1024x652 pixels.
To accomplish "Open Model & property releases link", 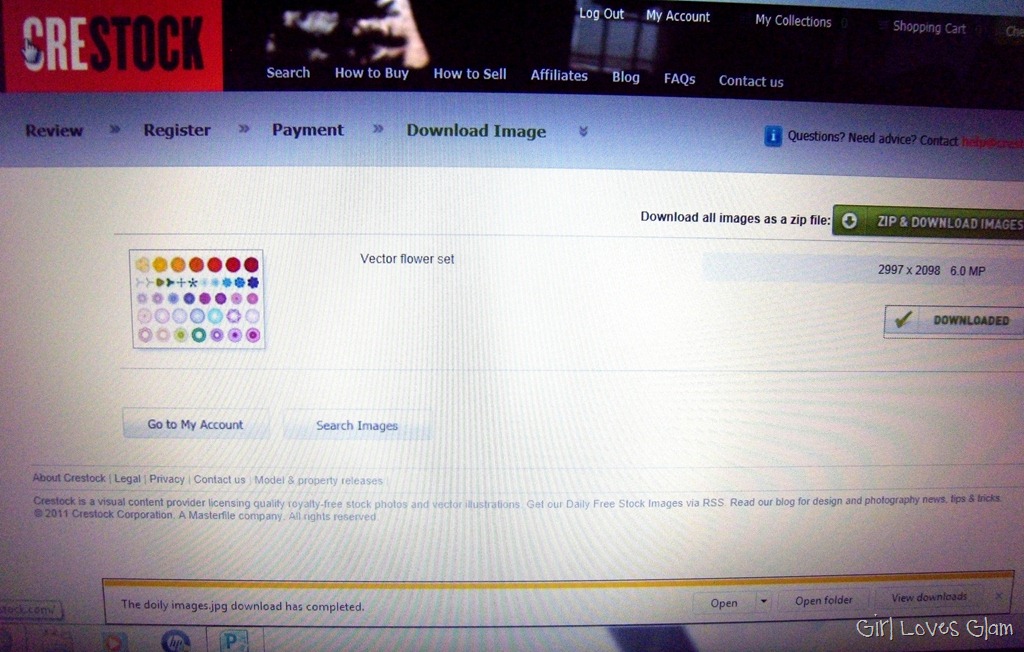I will 318,480.
